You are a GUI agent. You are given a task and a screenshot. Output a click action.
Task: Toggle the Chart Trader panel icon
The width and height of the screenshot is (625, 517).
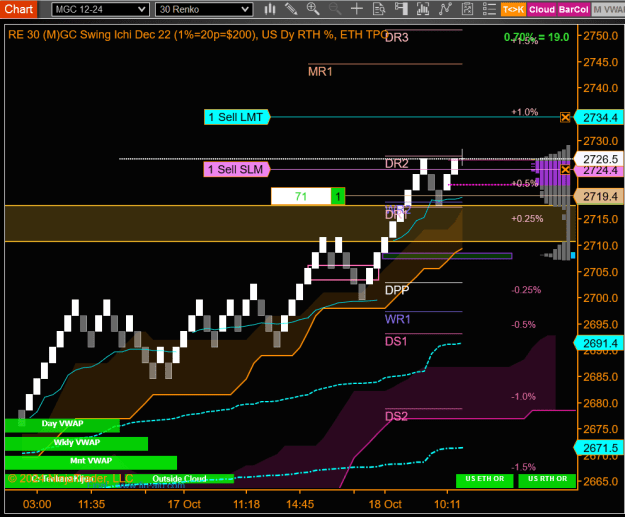401,9
